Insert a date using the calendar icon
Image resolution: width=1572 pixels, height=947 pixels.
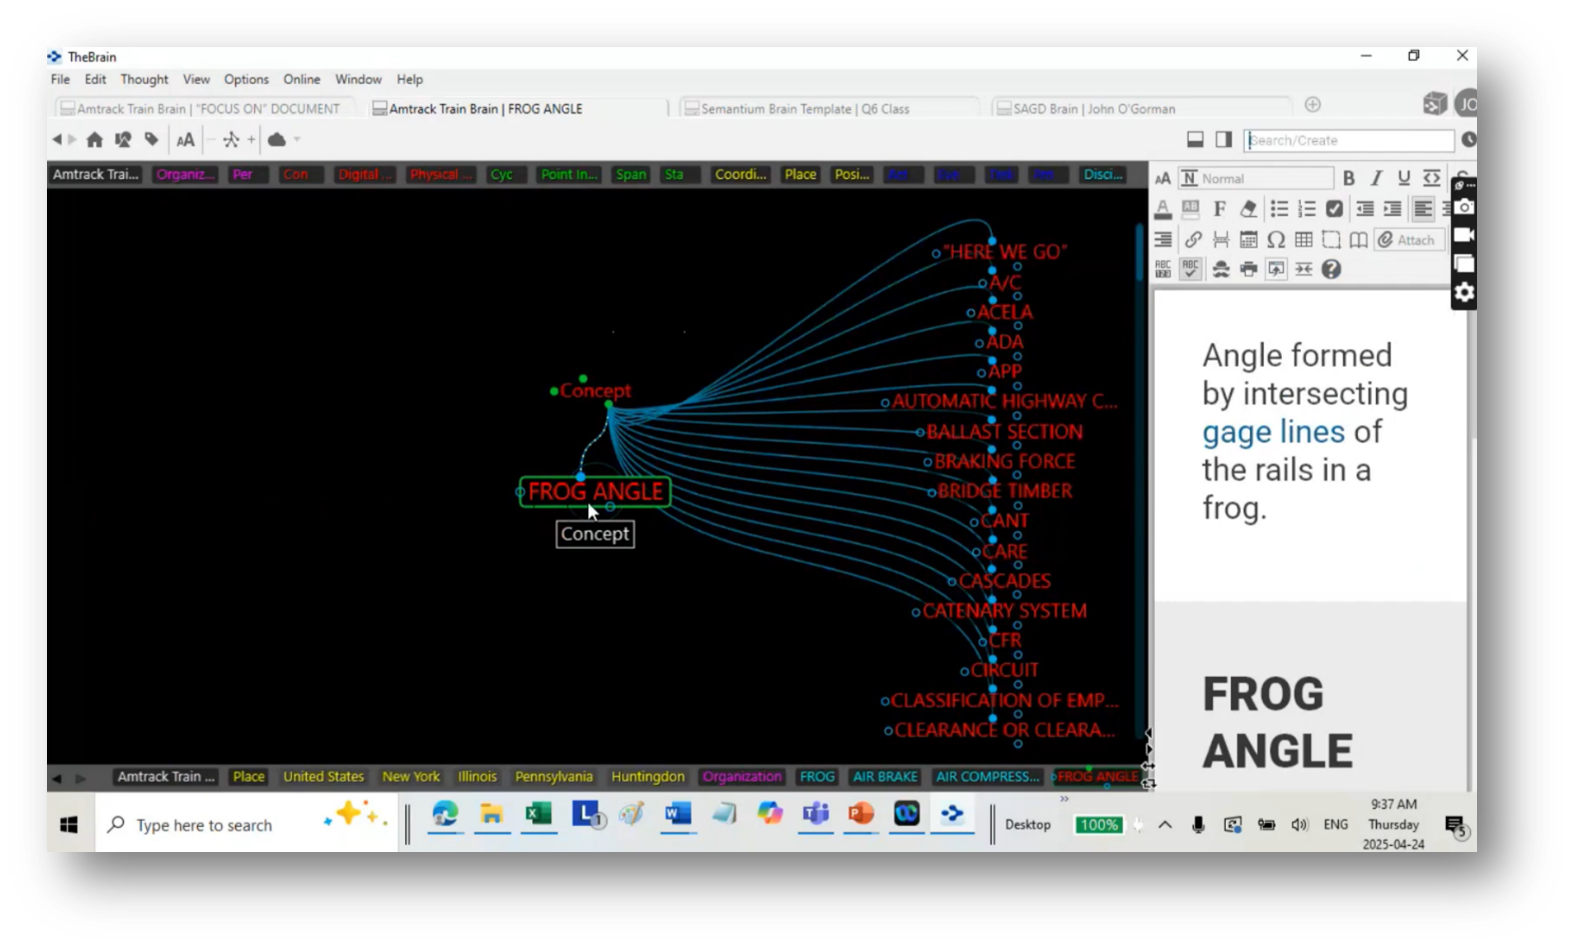pyautogui.click(x=1248, y=240)
